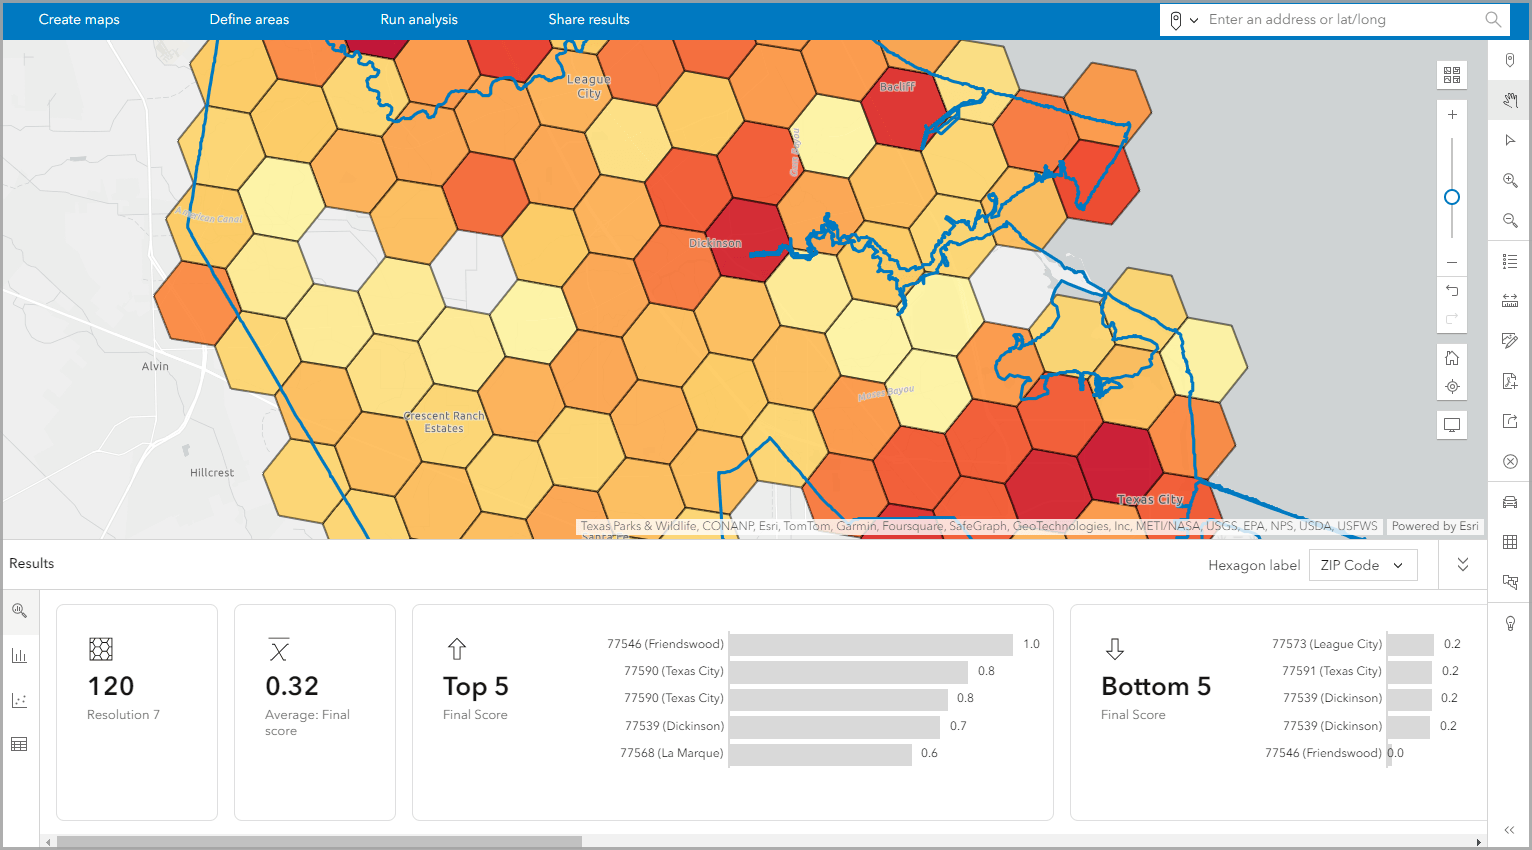Open the Drive time tool
This screenshot has width=1532, height=850.
(x=1510, y=501)
